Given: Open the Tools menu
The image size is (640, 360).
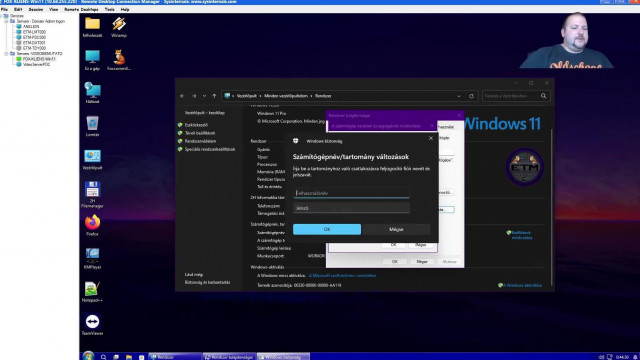Looking at the screenshot, I should point(109,9).
